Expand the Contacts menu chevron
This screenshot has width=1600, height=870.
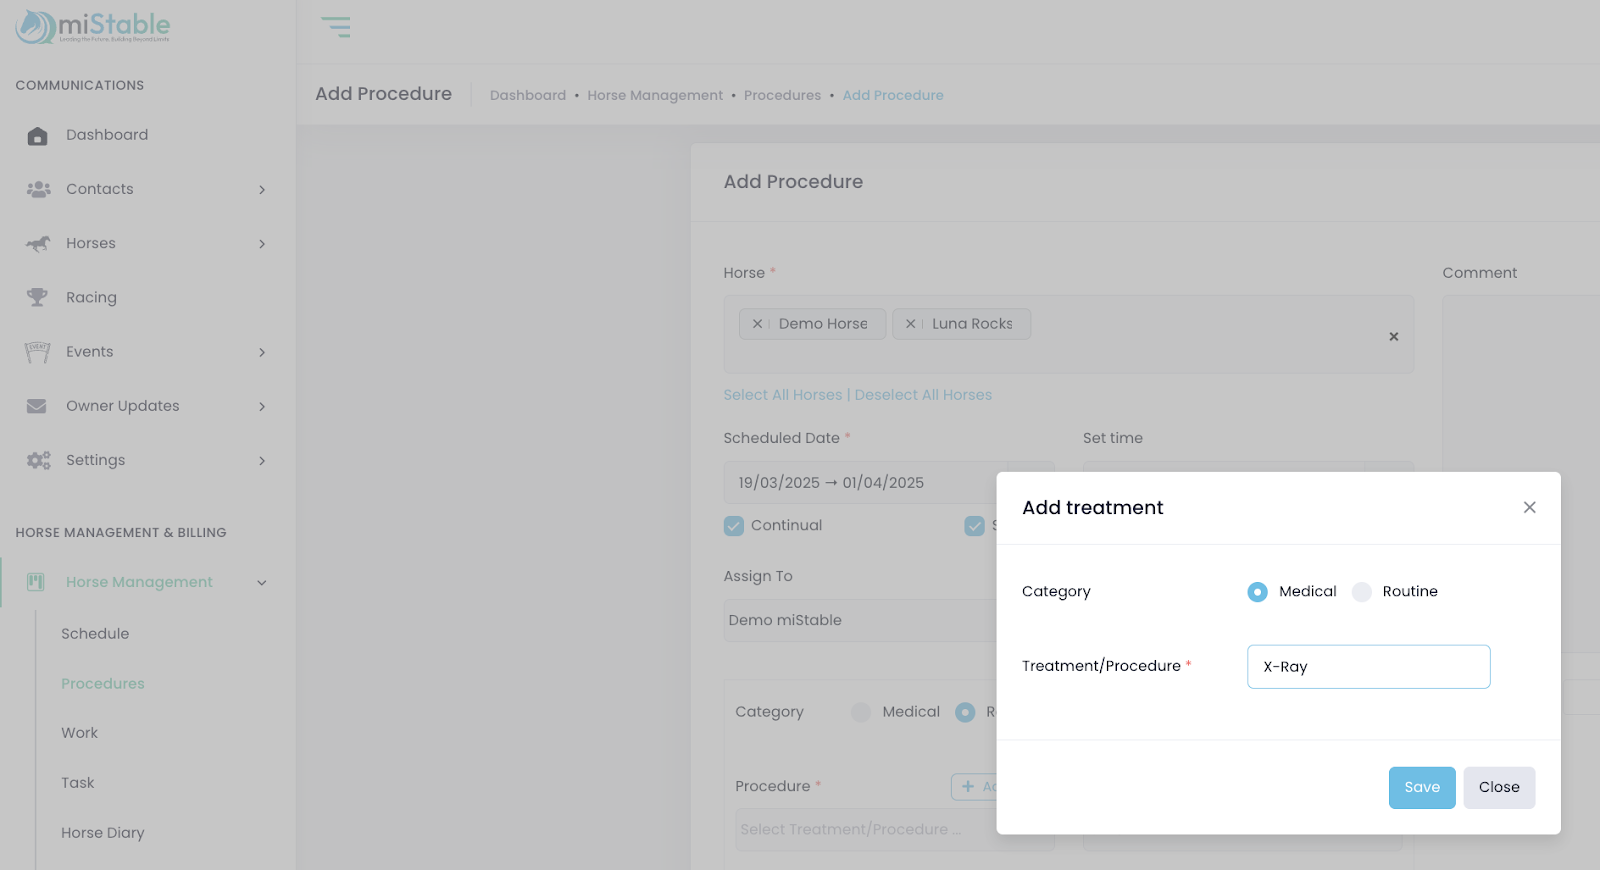point(262,190)
